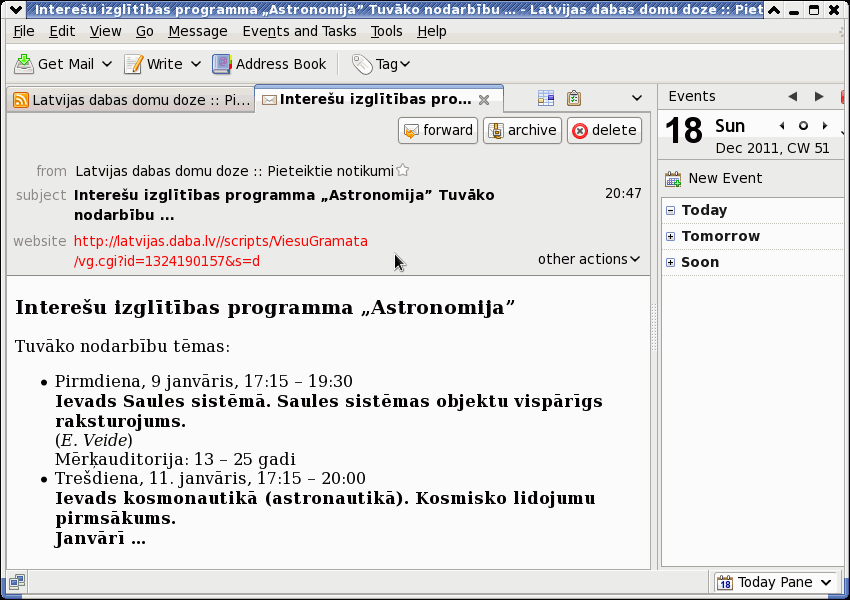
Task: Create a New Event
Action: pos(713,178)
